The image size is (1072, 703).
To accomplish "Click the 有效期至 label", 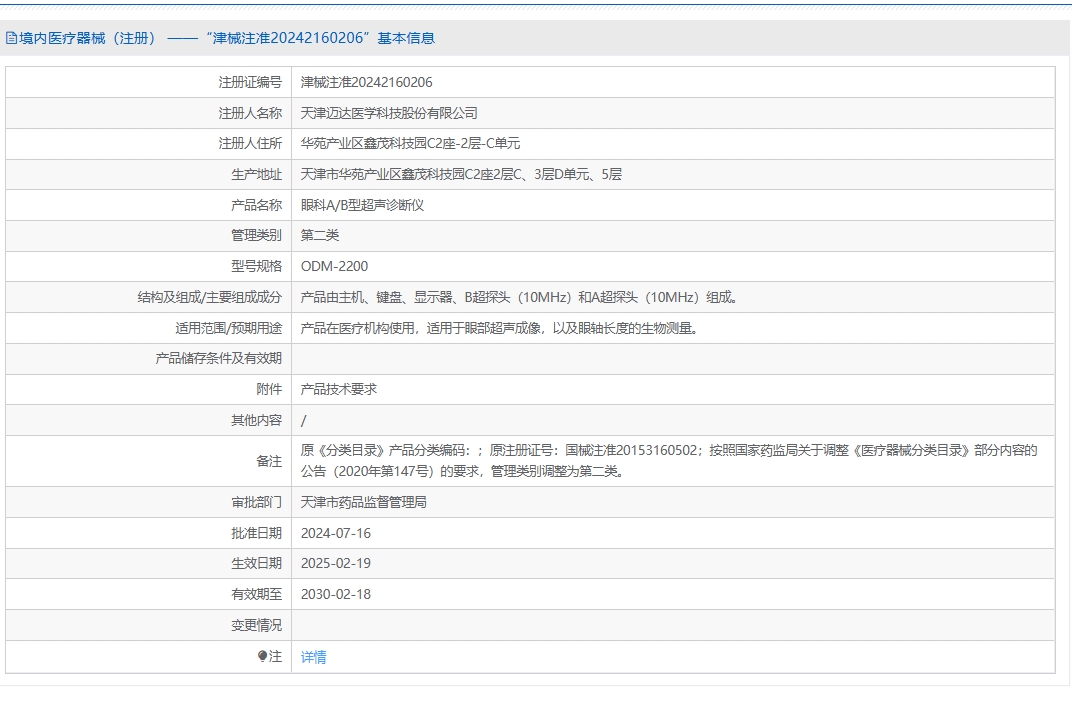I will point(256,594).
